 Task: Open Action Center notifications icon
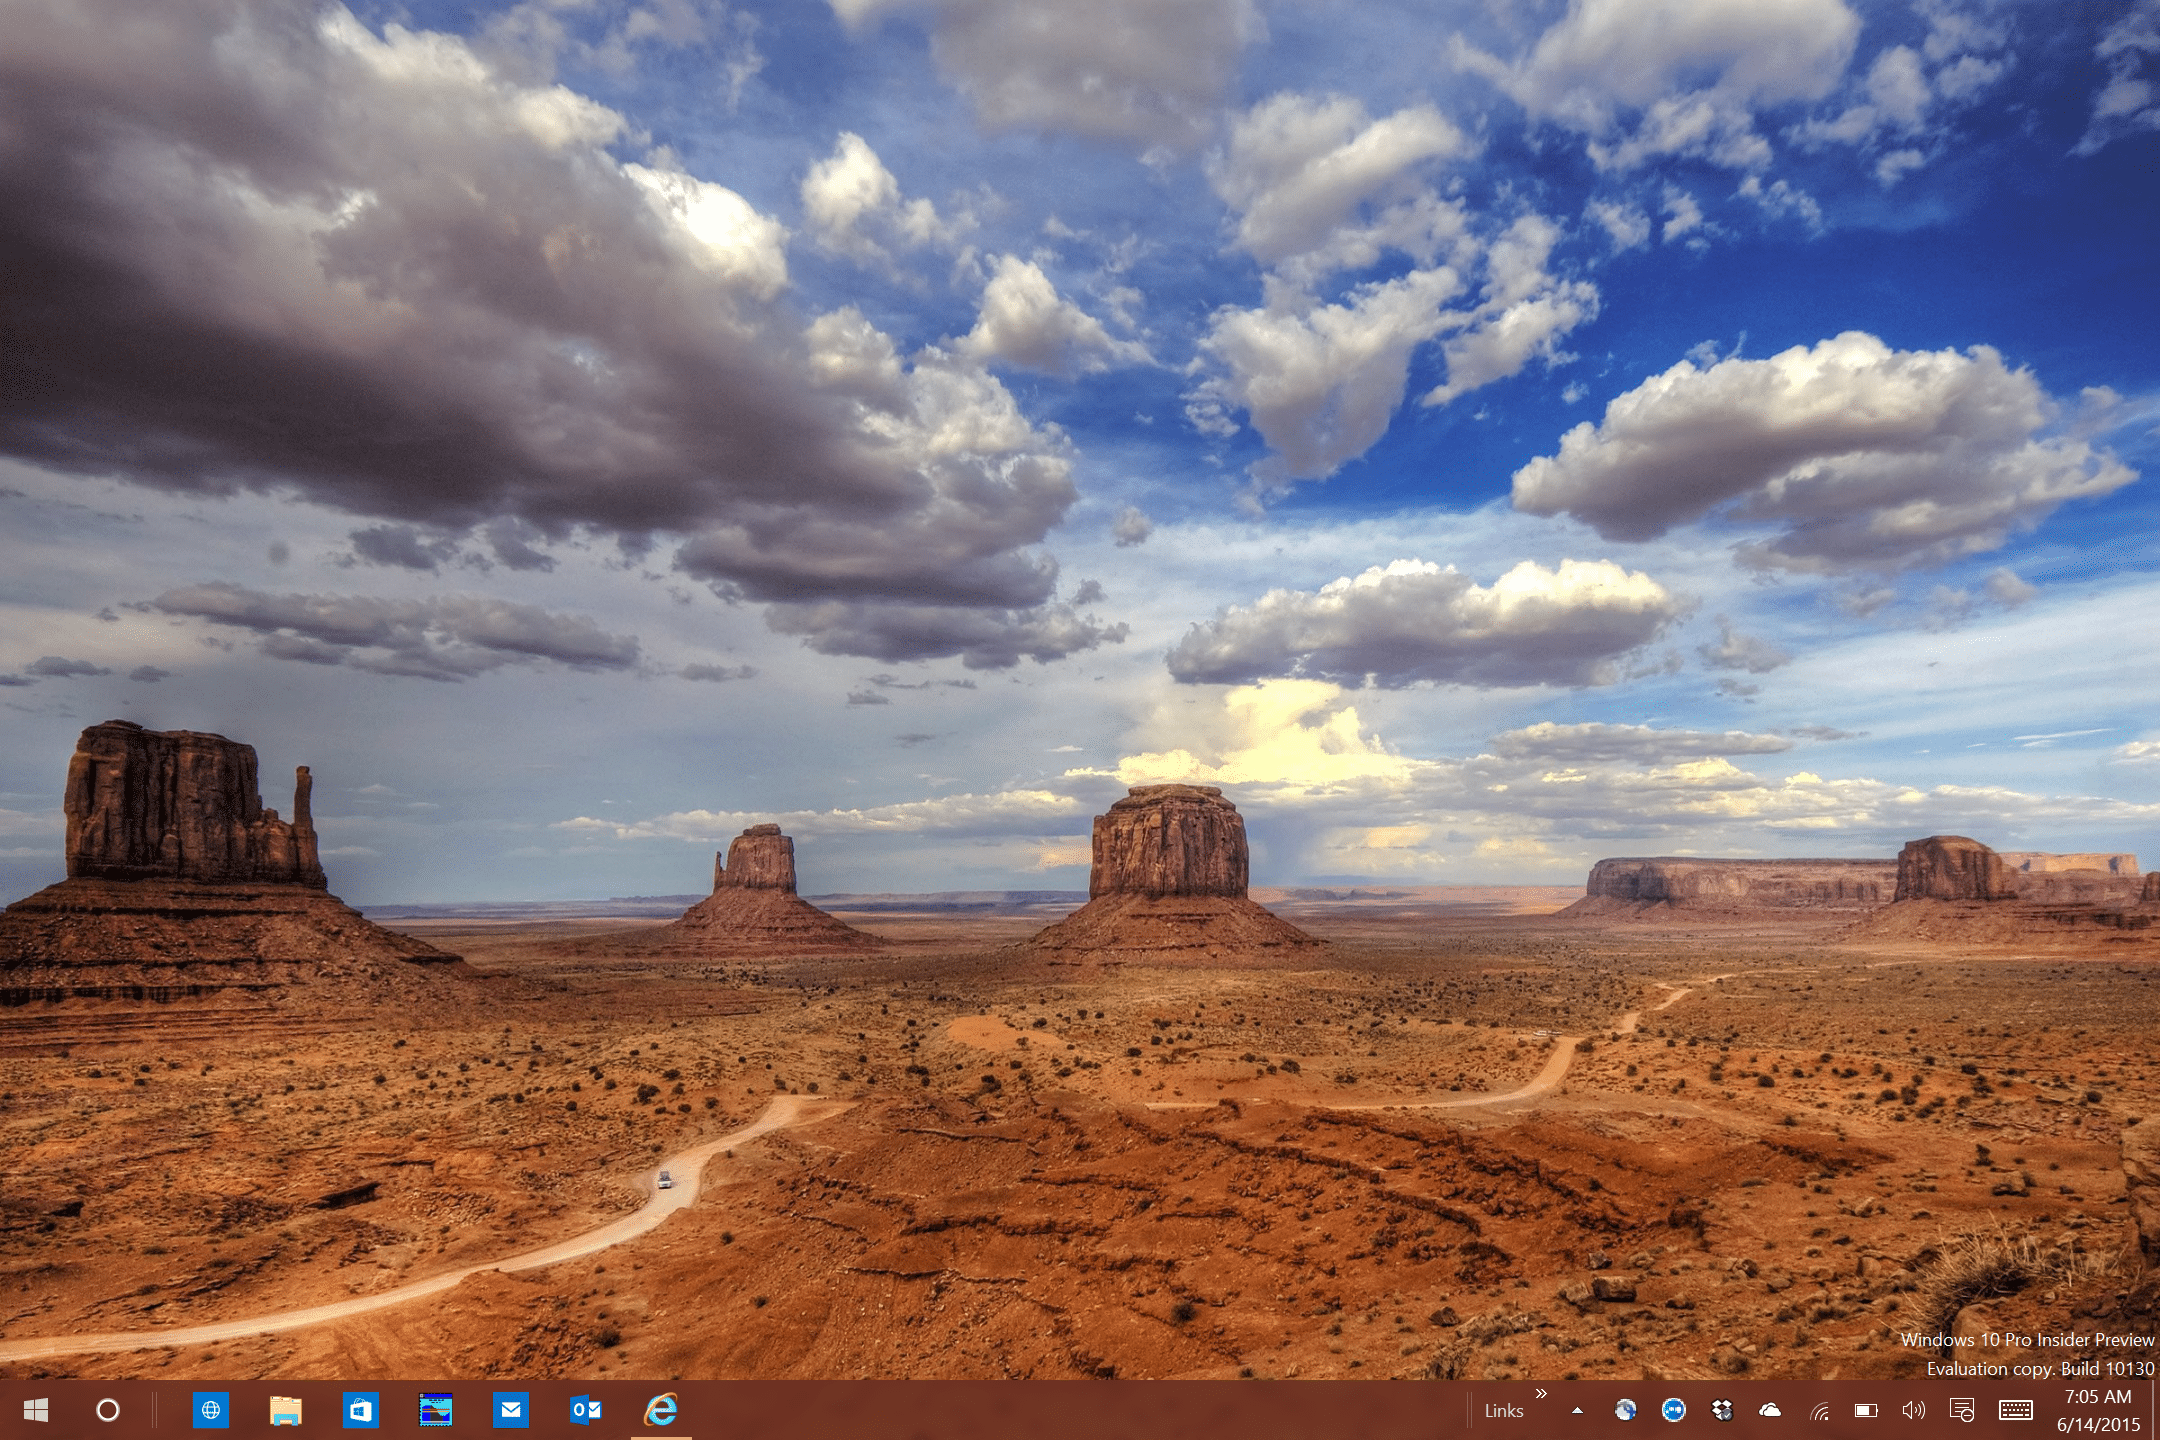1962,1410
